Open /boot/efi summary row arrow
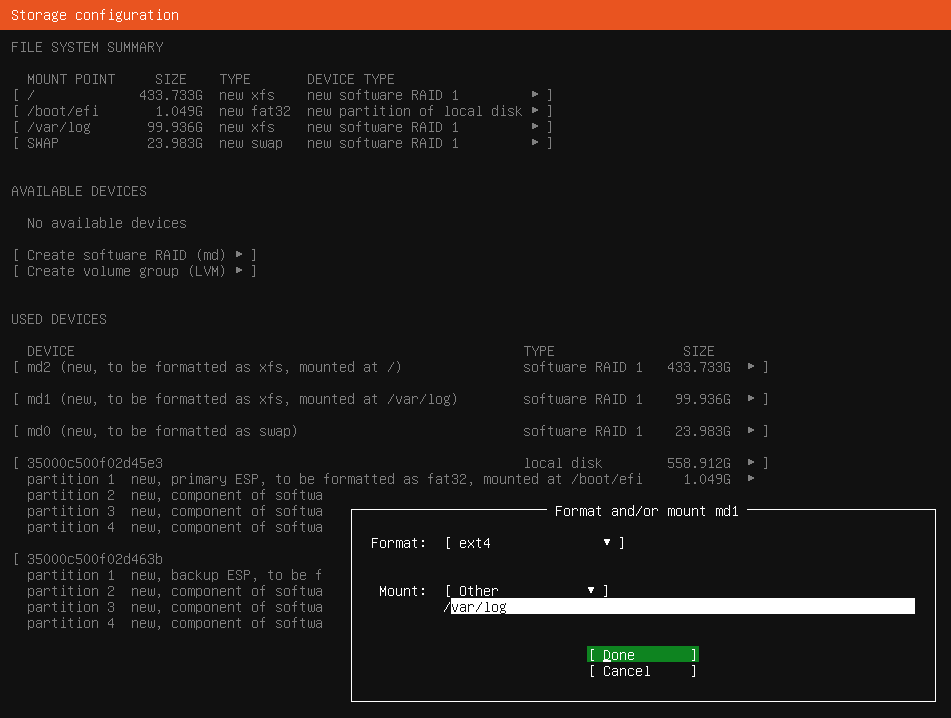Screen dimensions: 951x718 (535, 111)
